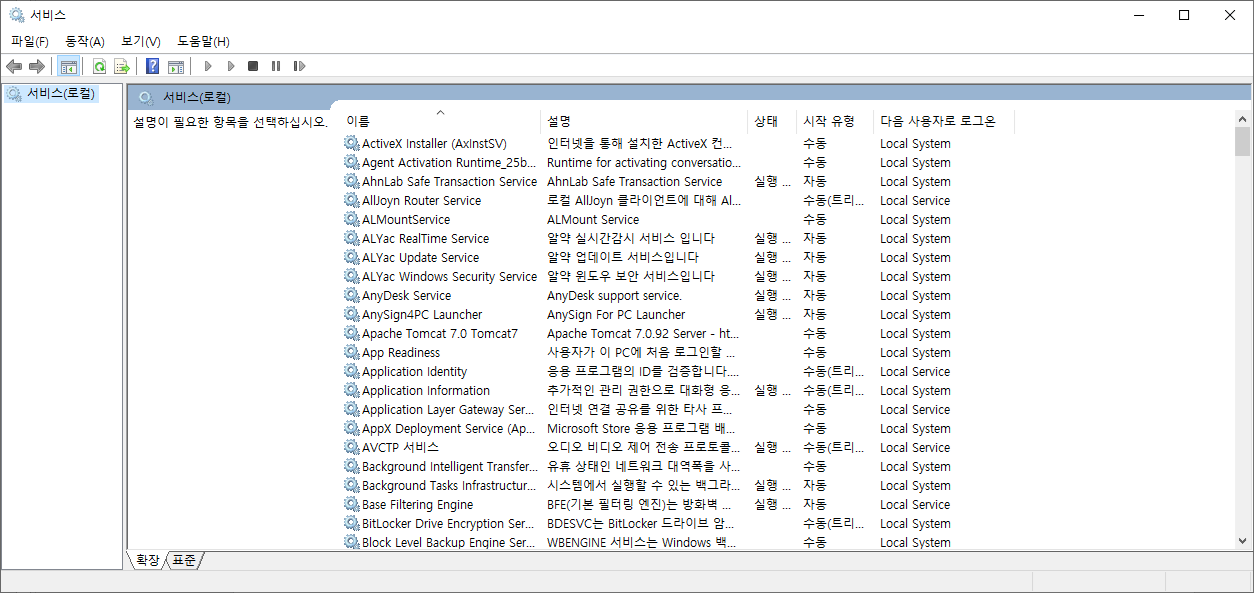Switch to the 표준 tab
This screenshot has height=593, width=1254.
tap(184, 560)
